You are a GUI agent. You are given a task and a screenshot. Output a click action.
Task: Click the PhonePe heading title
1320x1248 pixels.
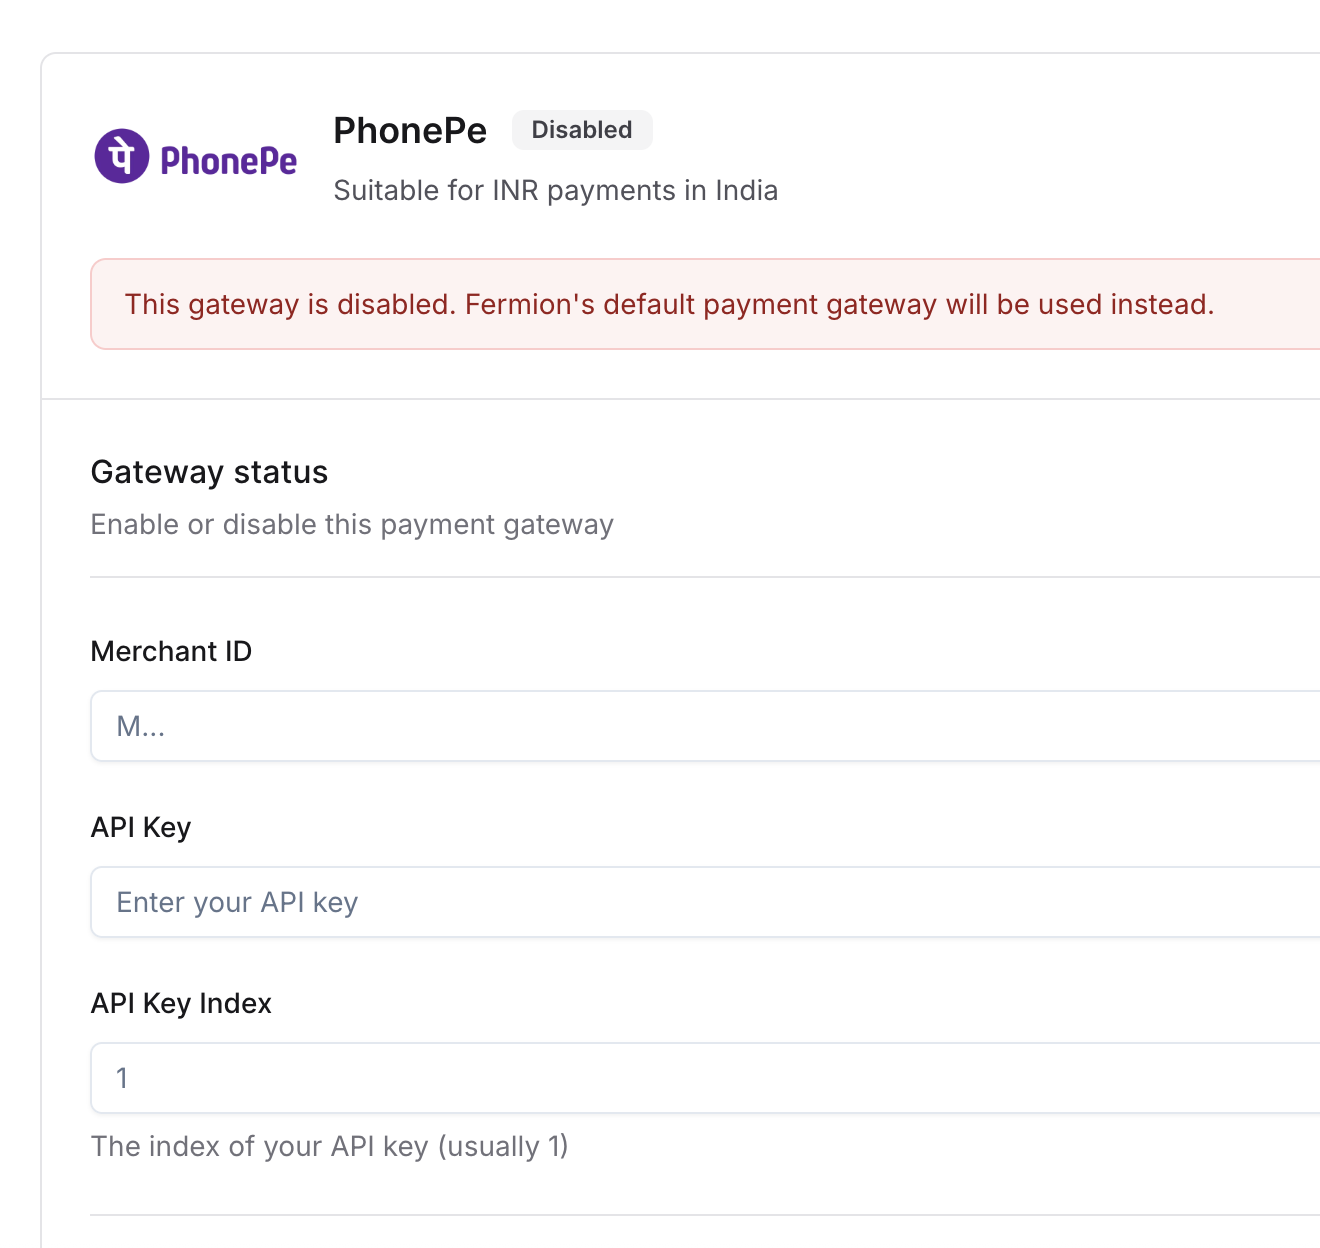point(410,131)
